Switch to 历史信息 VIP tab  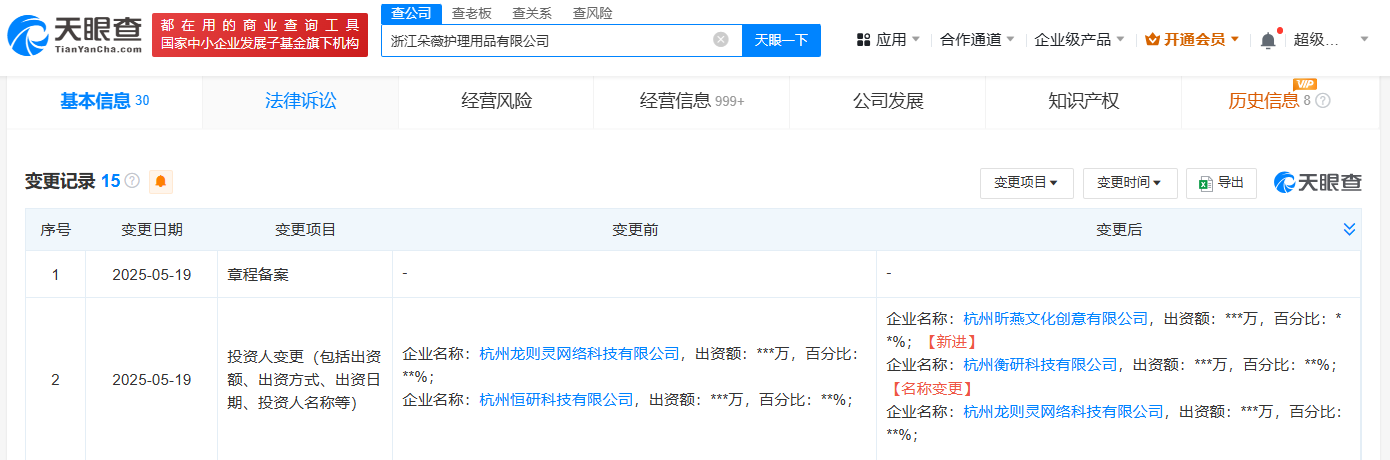coord(1279,101)
